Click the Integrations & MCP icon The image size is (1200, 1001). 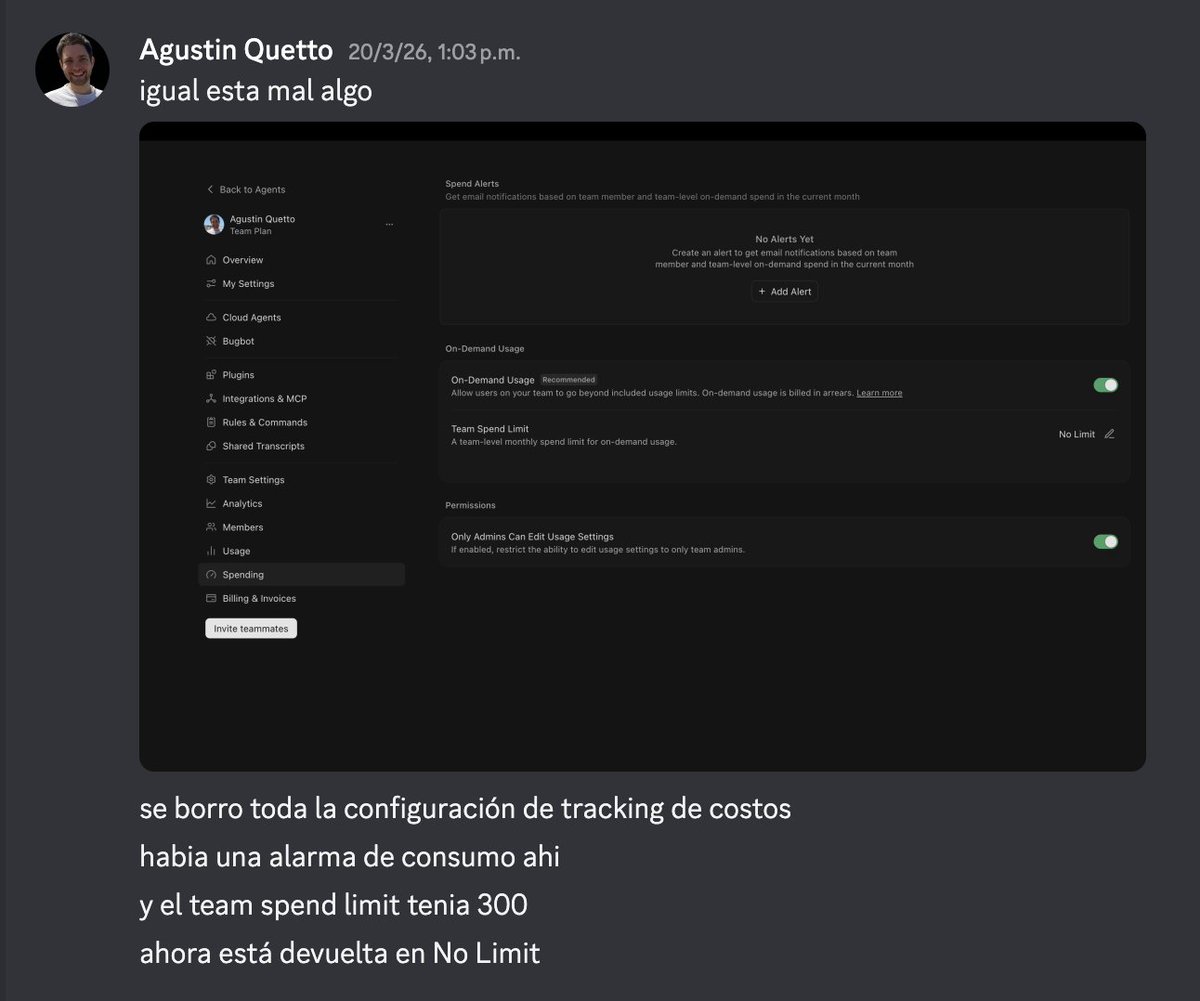pos(211,399)
